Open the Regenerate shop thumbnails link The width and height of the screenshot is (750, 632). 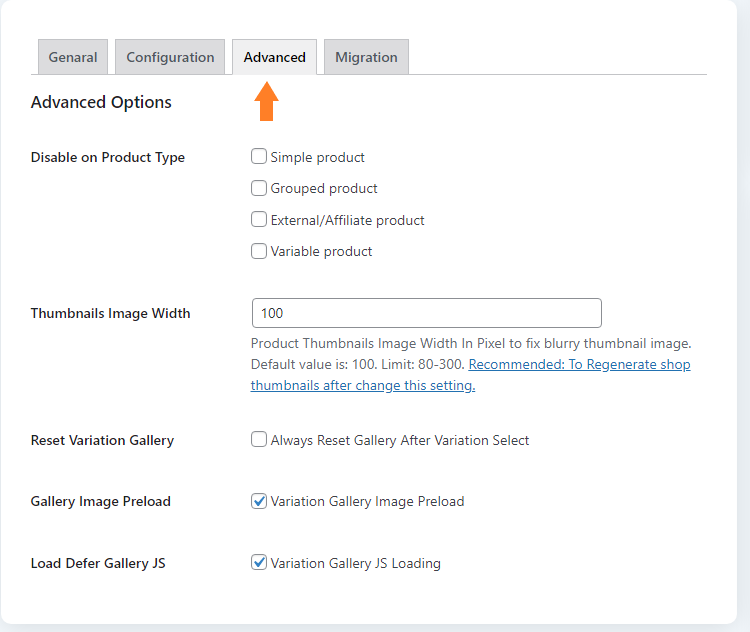coord(470,375)
